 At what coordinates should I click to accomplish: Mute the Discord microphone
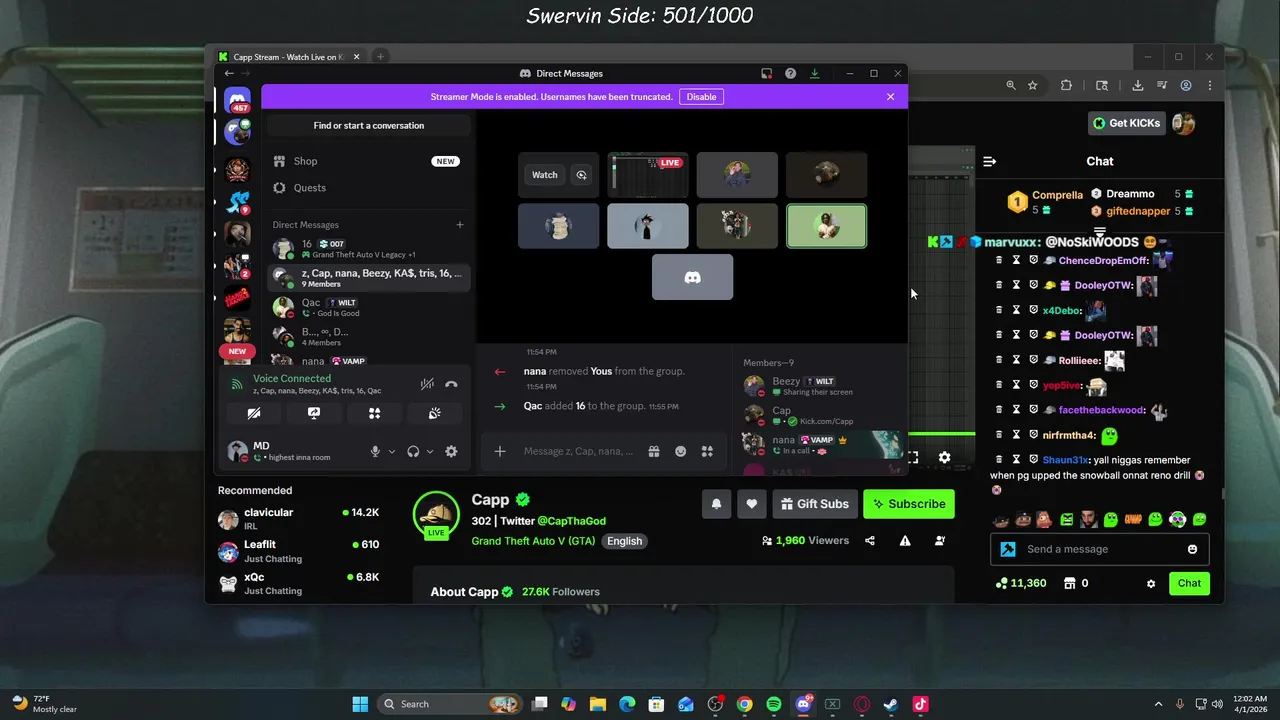coord(375,451)
